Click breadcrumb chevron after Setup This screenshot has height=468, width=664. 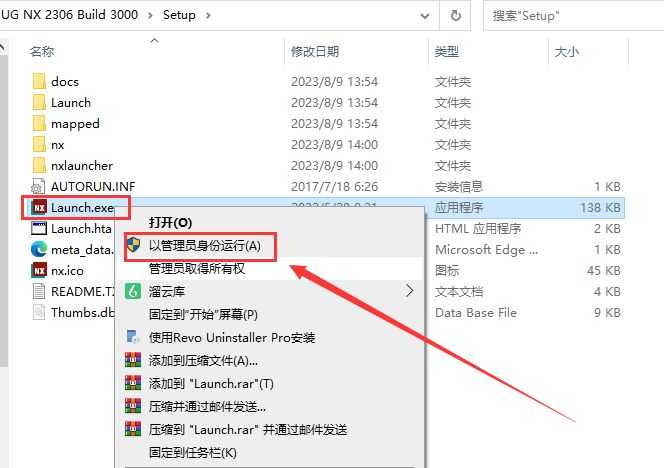point(208,16)
